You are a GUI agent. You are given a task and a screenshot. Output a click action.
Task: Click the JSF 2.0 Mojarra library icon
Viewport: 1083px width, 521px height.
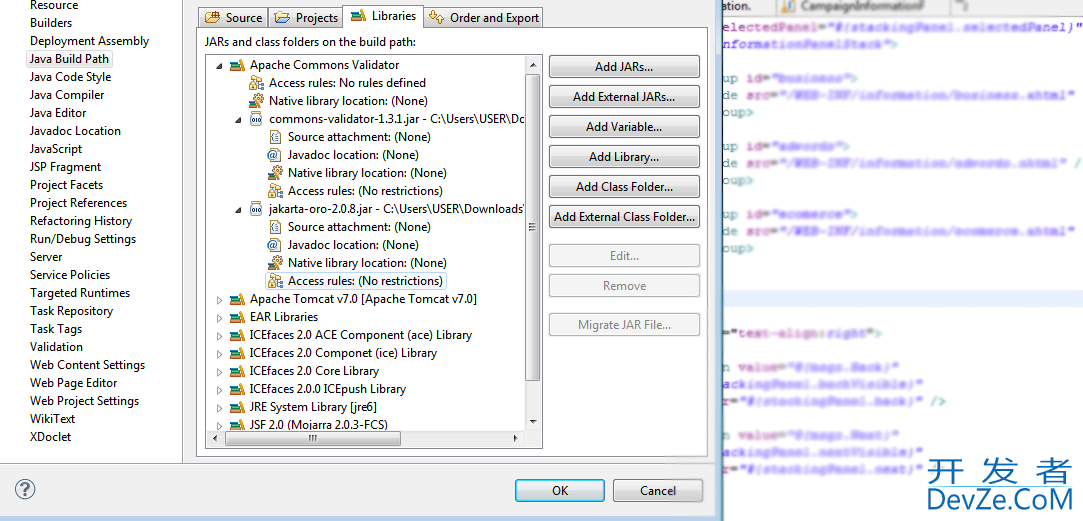pos(238,424)
